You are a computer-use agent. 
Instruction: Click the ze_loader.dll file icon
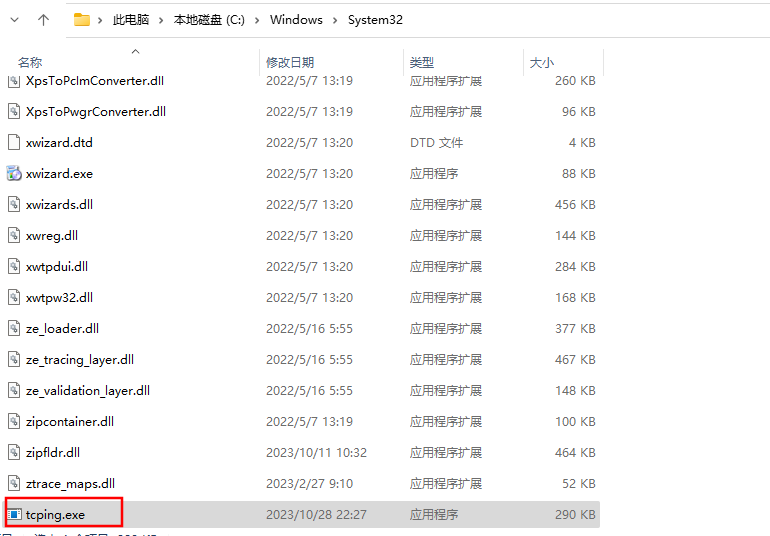pyautogui.click(x=14, y=329)
